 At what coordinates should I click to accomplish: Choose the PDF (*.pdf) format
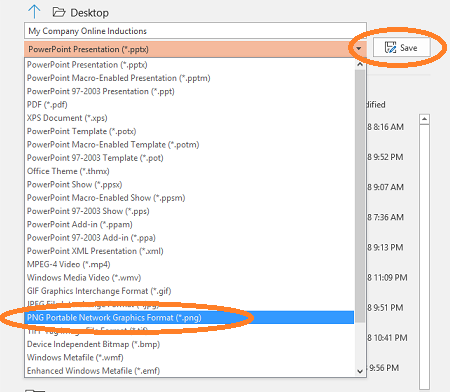pos(190,105)
